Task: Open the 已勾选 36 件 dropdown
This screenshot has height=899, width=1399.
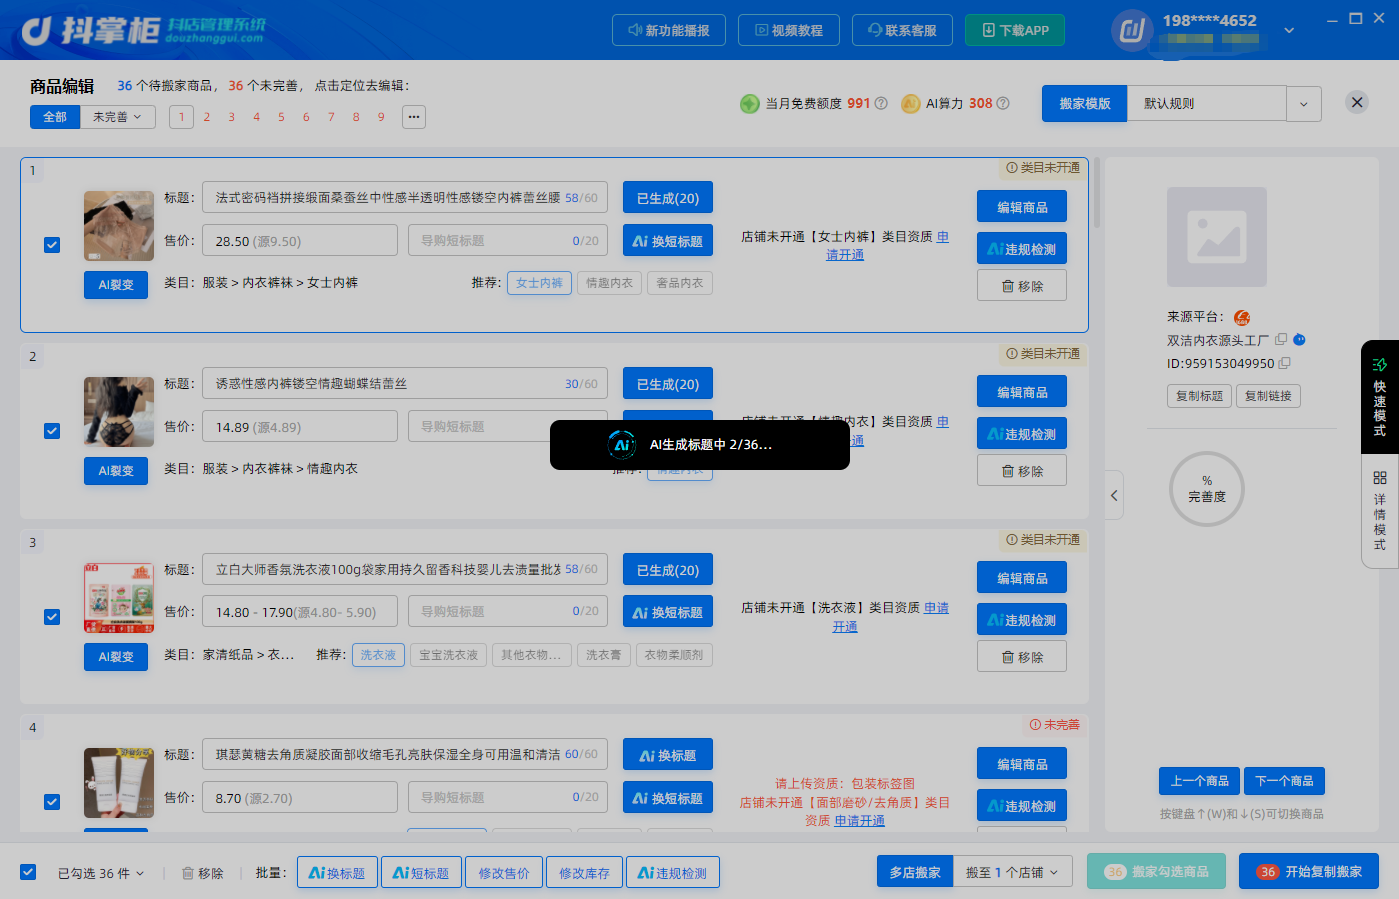Action: (101, 873)
